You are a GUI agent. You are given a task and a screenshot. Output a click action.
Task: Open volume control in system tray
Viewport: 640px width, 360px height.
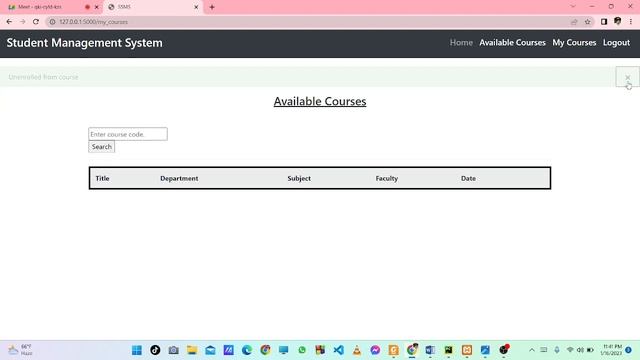pyautogui.click(x=580, y=350)
